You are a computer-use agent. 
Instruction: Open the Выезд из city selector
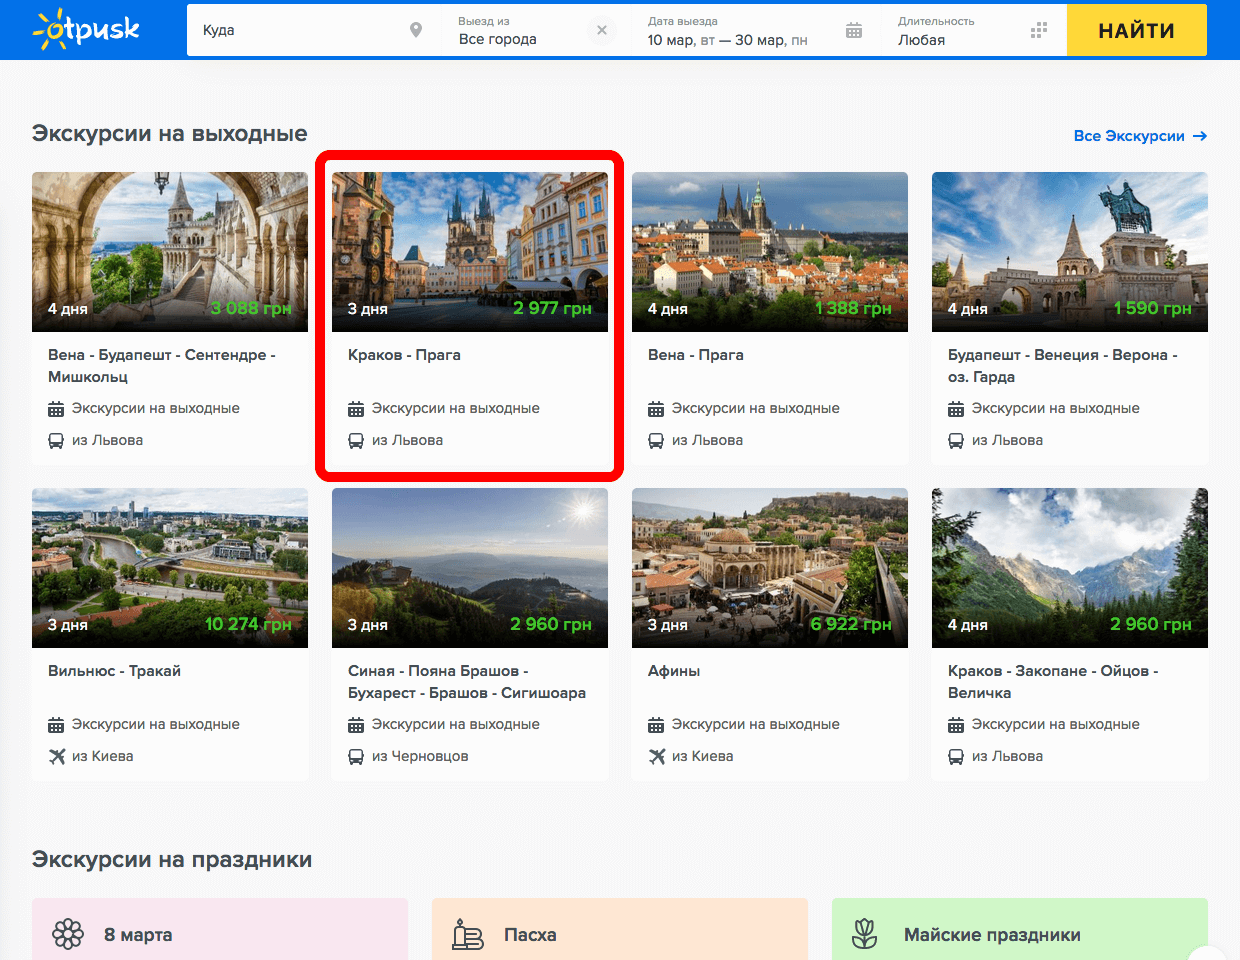click(537, 30)
